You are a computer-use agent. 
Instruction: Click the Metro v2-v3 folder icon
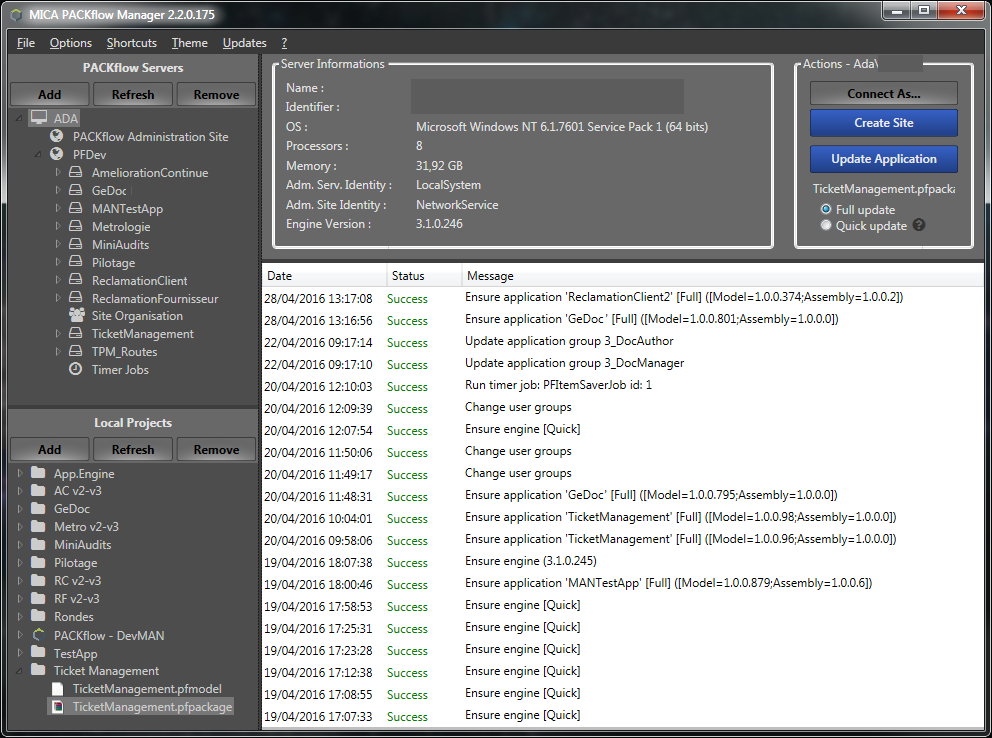tap(38, 526)
